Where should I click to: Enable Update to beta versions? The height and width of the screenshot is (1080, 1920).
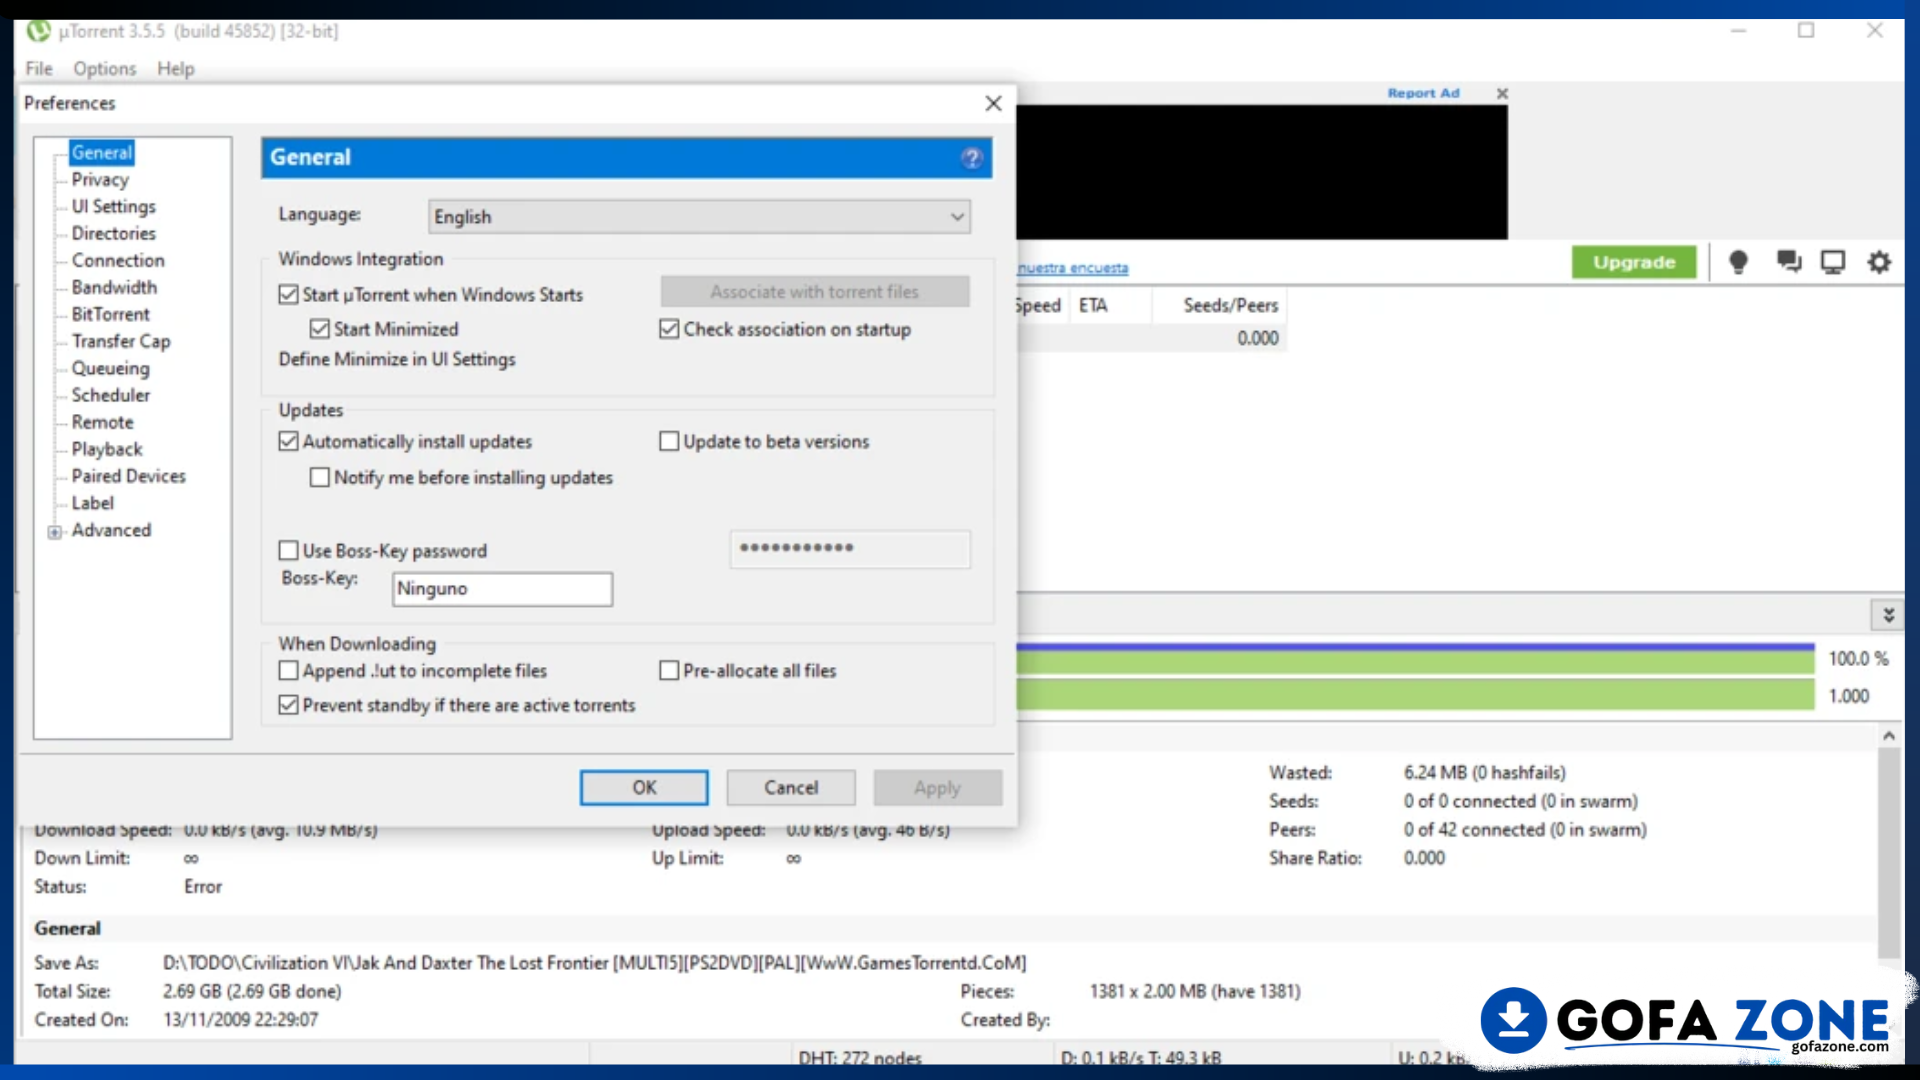669,441
